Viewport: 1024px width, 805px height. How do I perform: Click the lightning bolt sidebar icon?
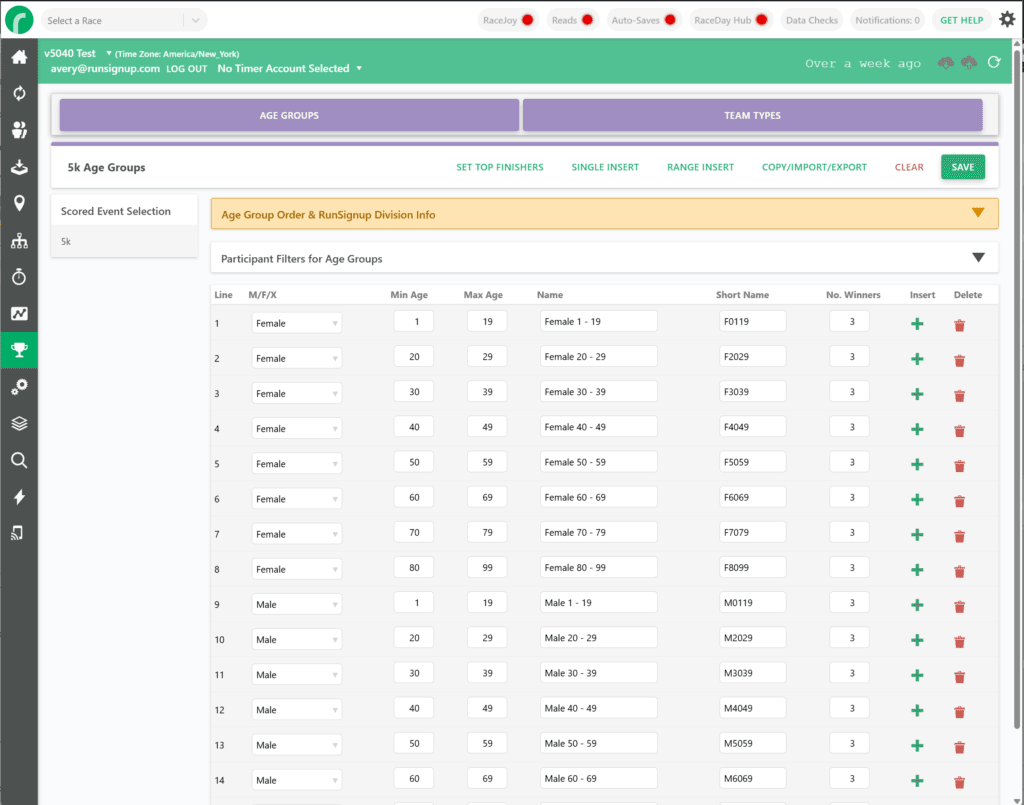(19, 497)
